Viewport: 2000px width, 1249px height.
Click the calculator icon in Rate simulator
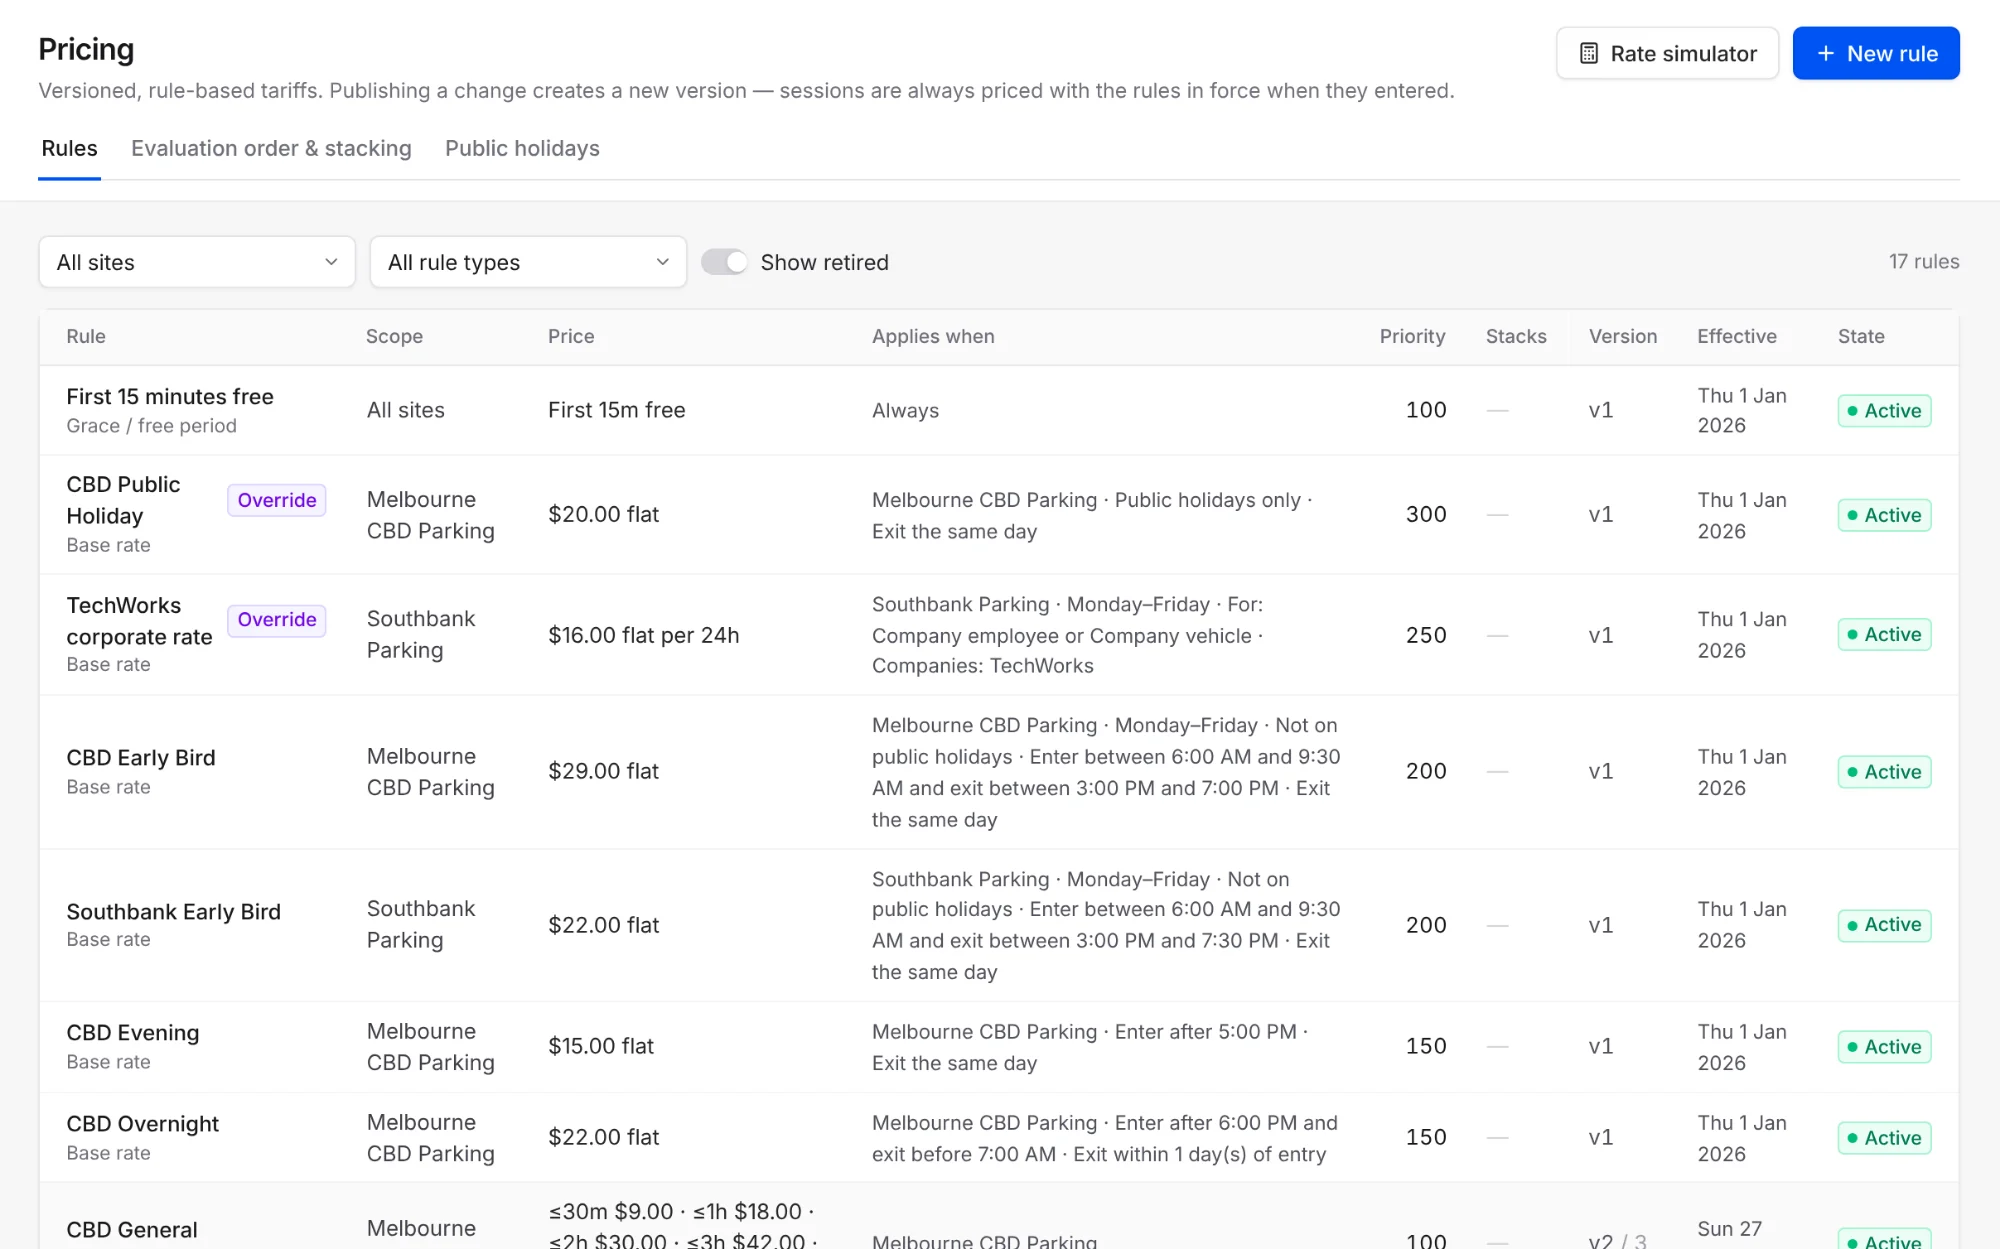pyautogui.click(x=1588, y=53)
